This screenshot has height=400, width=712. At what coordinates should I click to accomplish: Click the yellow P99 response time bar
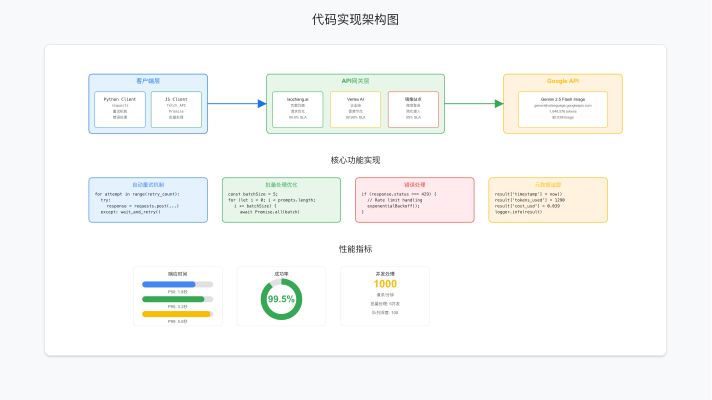pos(176,314)
